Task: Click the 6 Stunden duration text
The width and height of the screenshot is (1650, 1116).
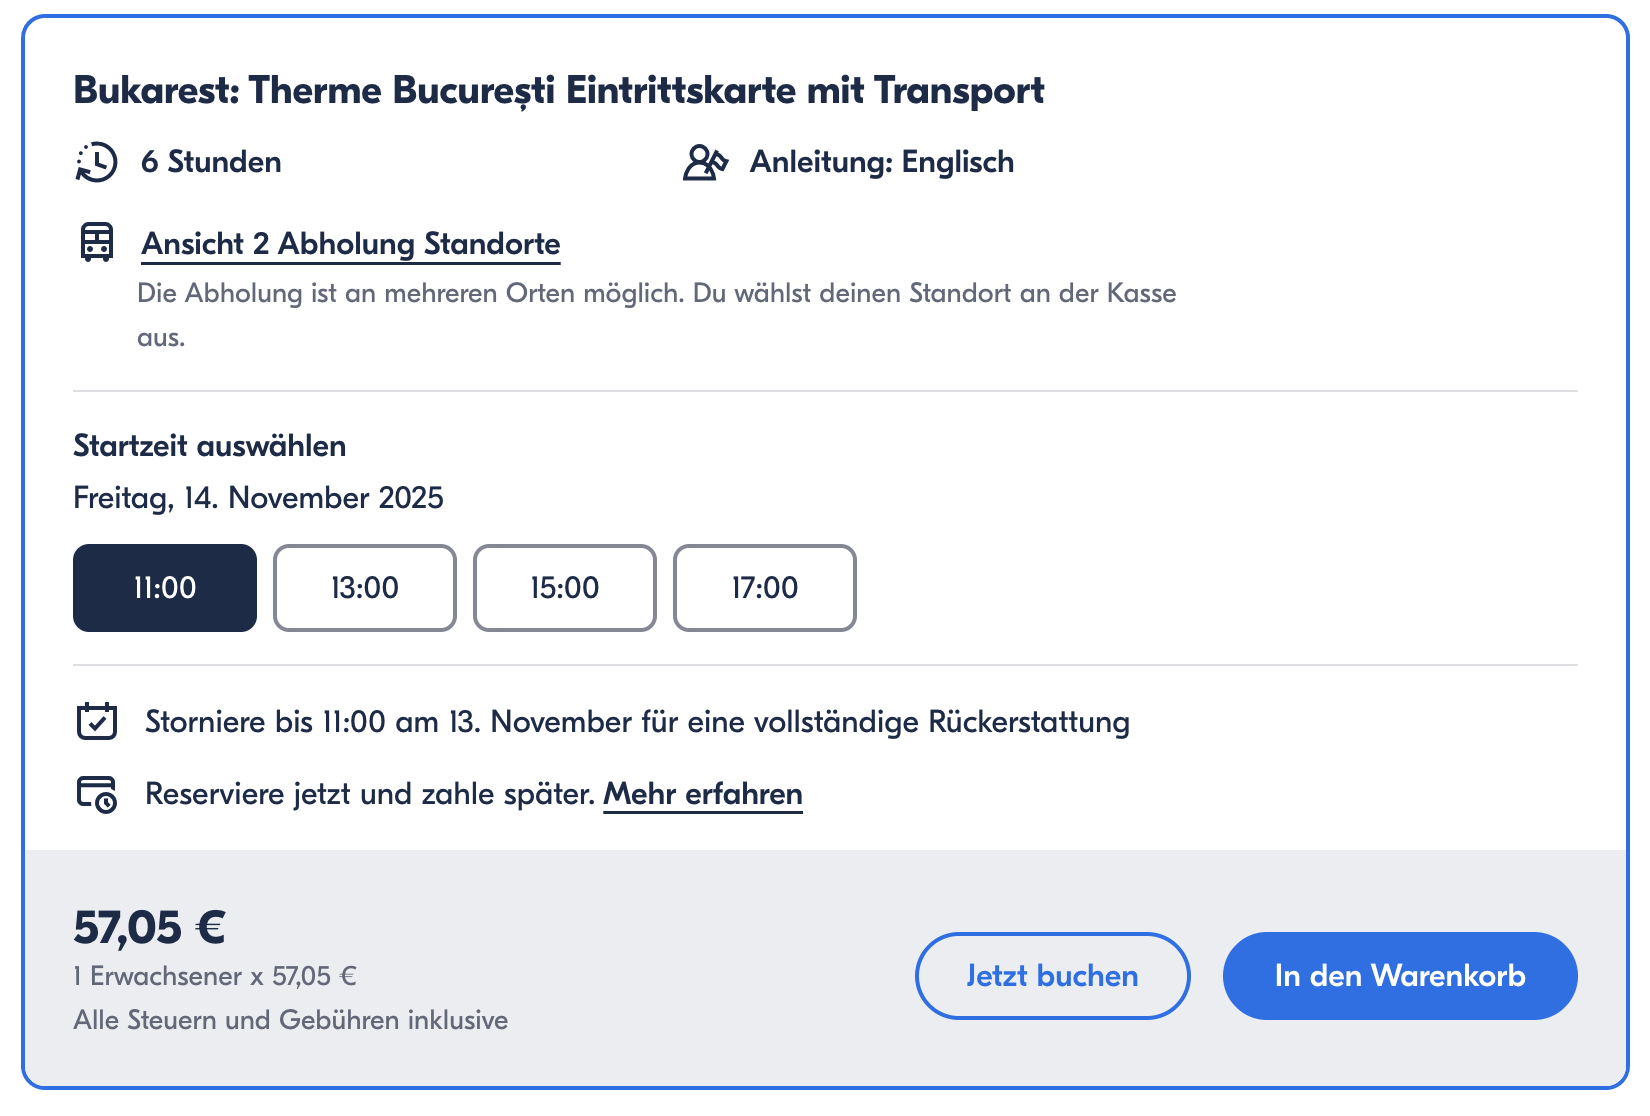Action: pos(211,162)
